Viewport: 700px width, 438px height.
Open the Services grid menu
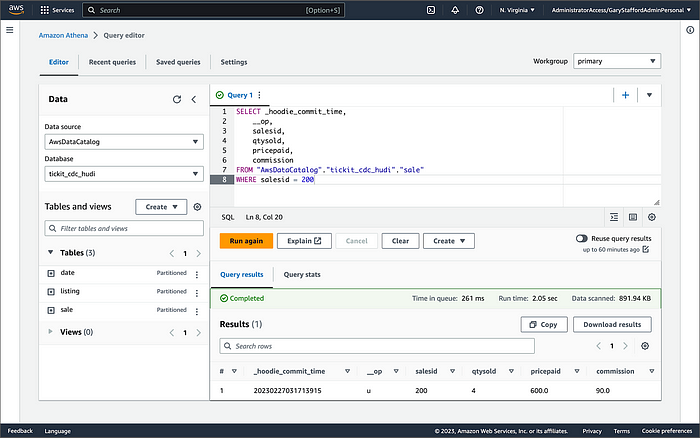tap(57, 10)
